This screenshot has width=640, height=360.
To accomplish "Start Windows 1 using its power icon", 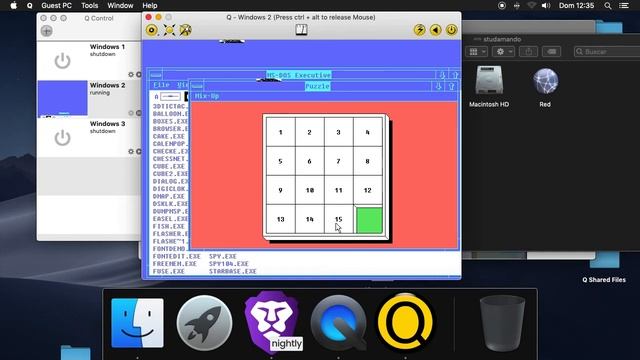I will 62,61.
